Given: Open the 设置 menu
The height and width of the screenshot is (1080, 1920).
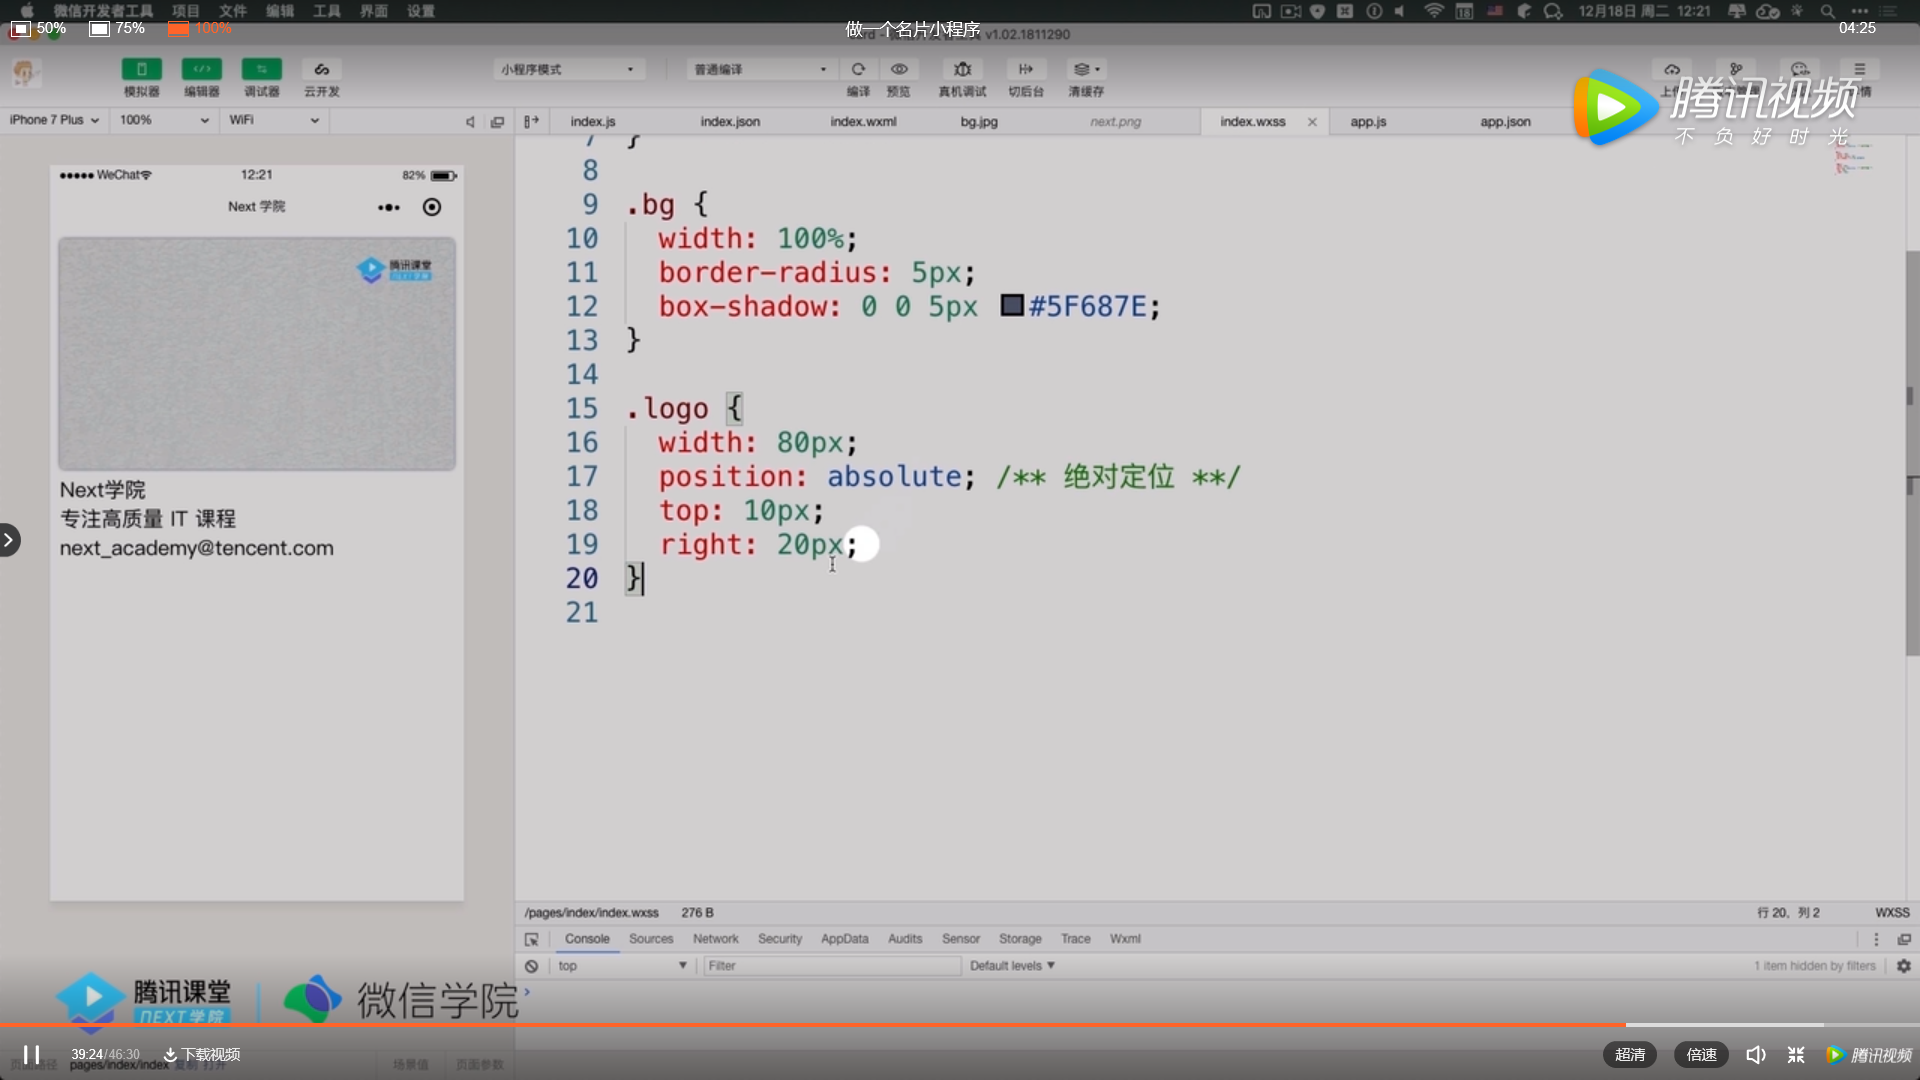Looking at the screenshot, I should pyautogui.click(x=420, y=11).
